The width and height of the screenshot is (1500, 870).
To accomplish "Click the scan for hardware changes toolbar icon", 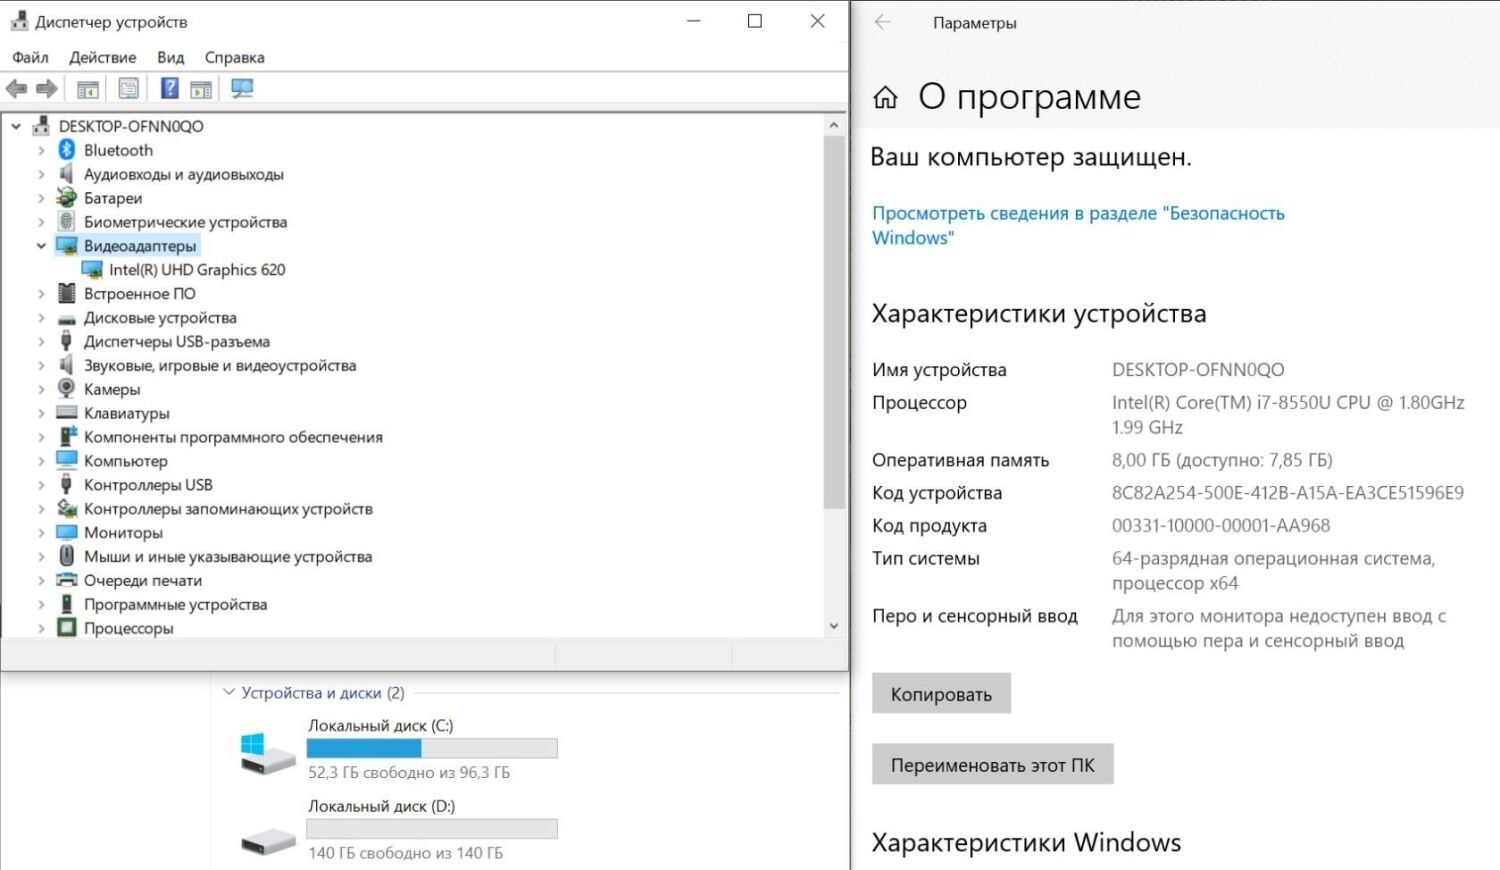I will 242,89.
